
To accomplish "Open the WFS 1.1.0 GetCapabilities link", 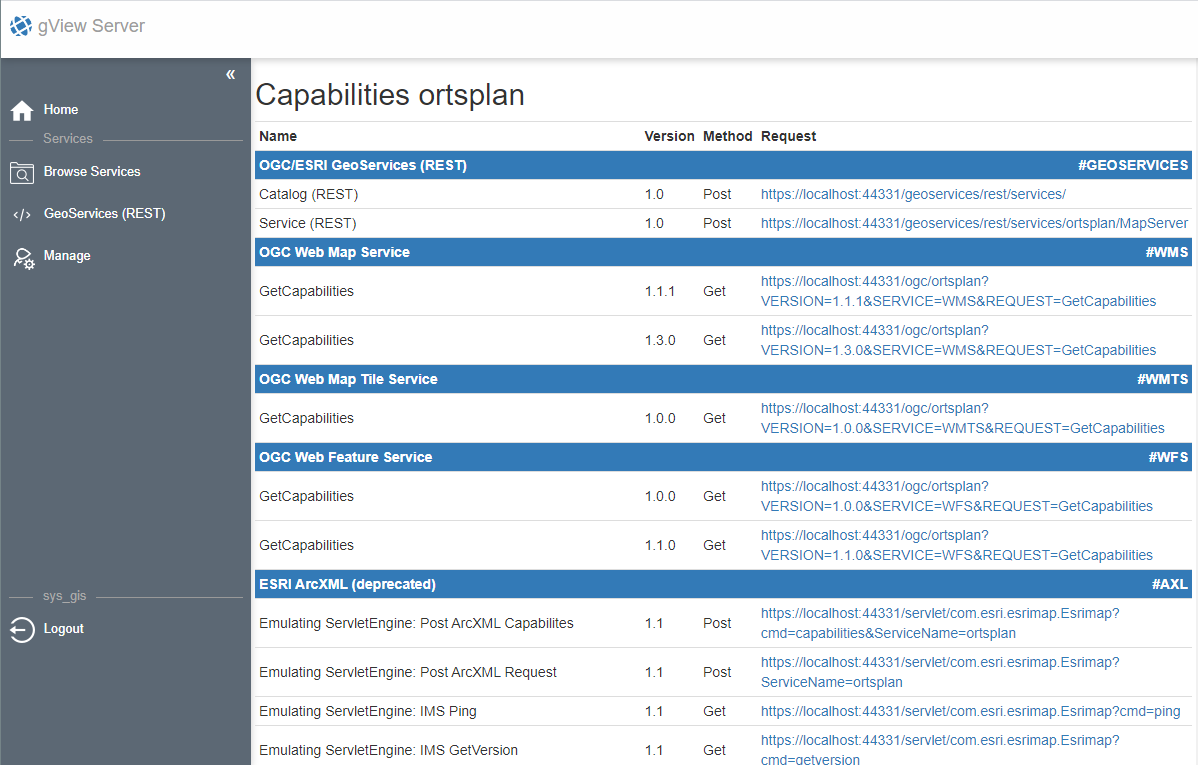I will pyautogui.click(x=957, y=545).
